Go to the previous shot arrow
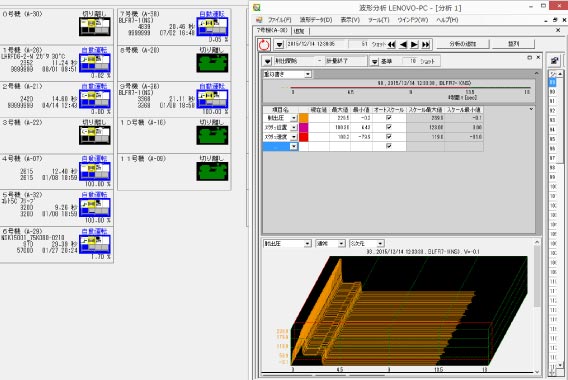Viewport: 568px width, 380px height. pyautogui.click(x=403, y=45)
